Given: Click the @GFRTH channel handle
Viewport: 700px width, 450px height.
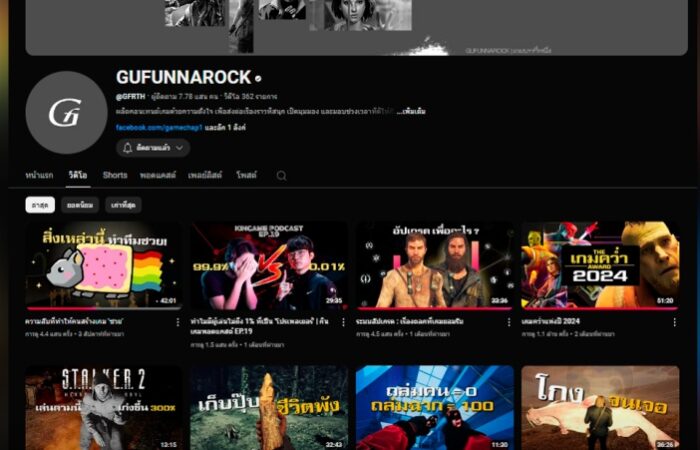Looking at the screenshot, I should 130,96.
